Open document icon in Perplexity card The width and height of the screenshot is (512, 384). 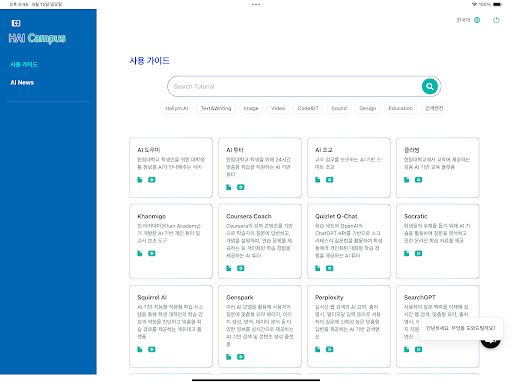317,349
